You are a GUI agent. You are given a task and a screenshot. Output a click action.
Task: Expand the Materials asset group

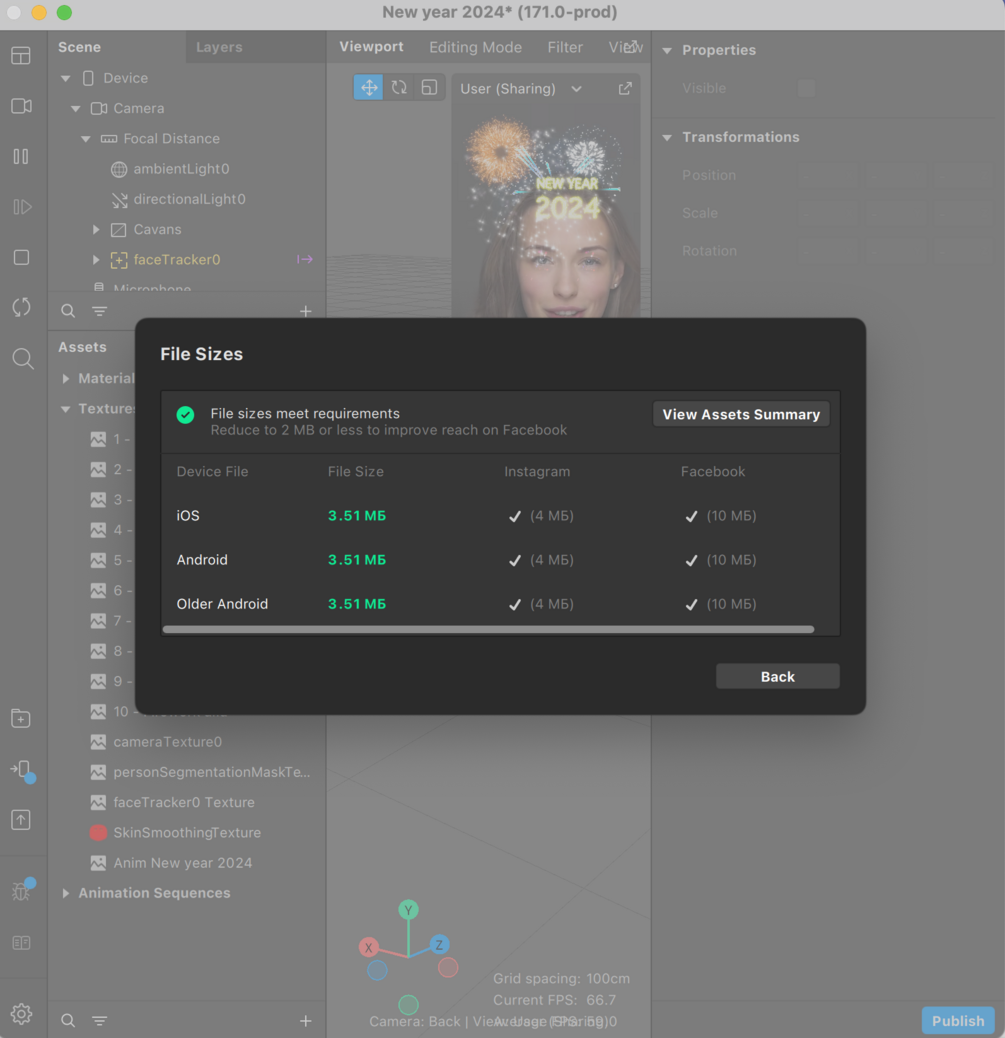66,379
